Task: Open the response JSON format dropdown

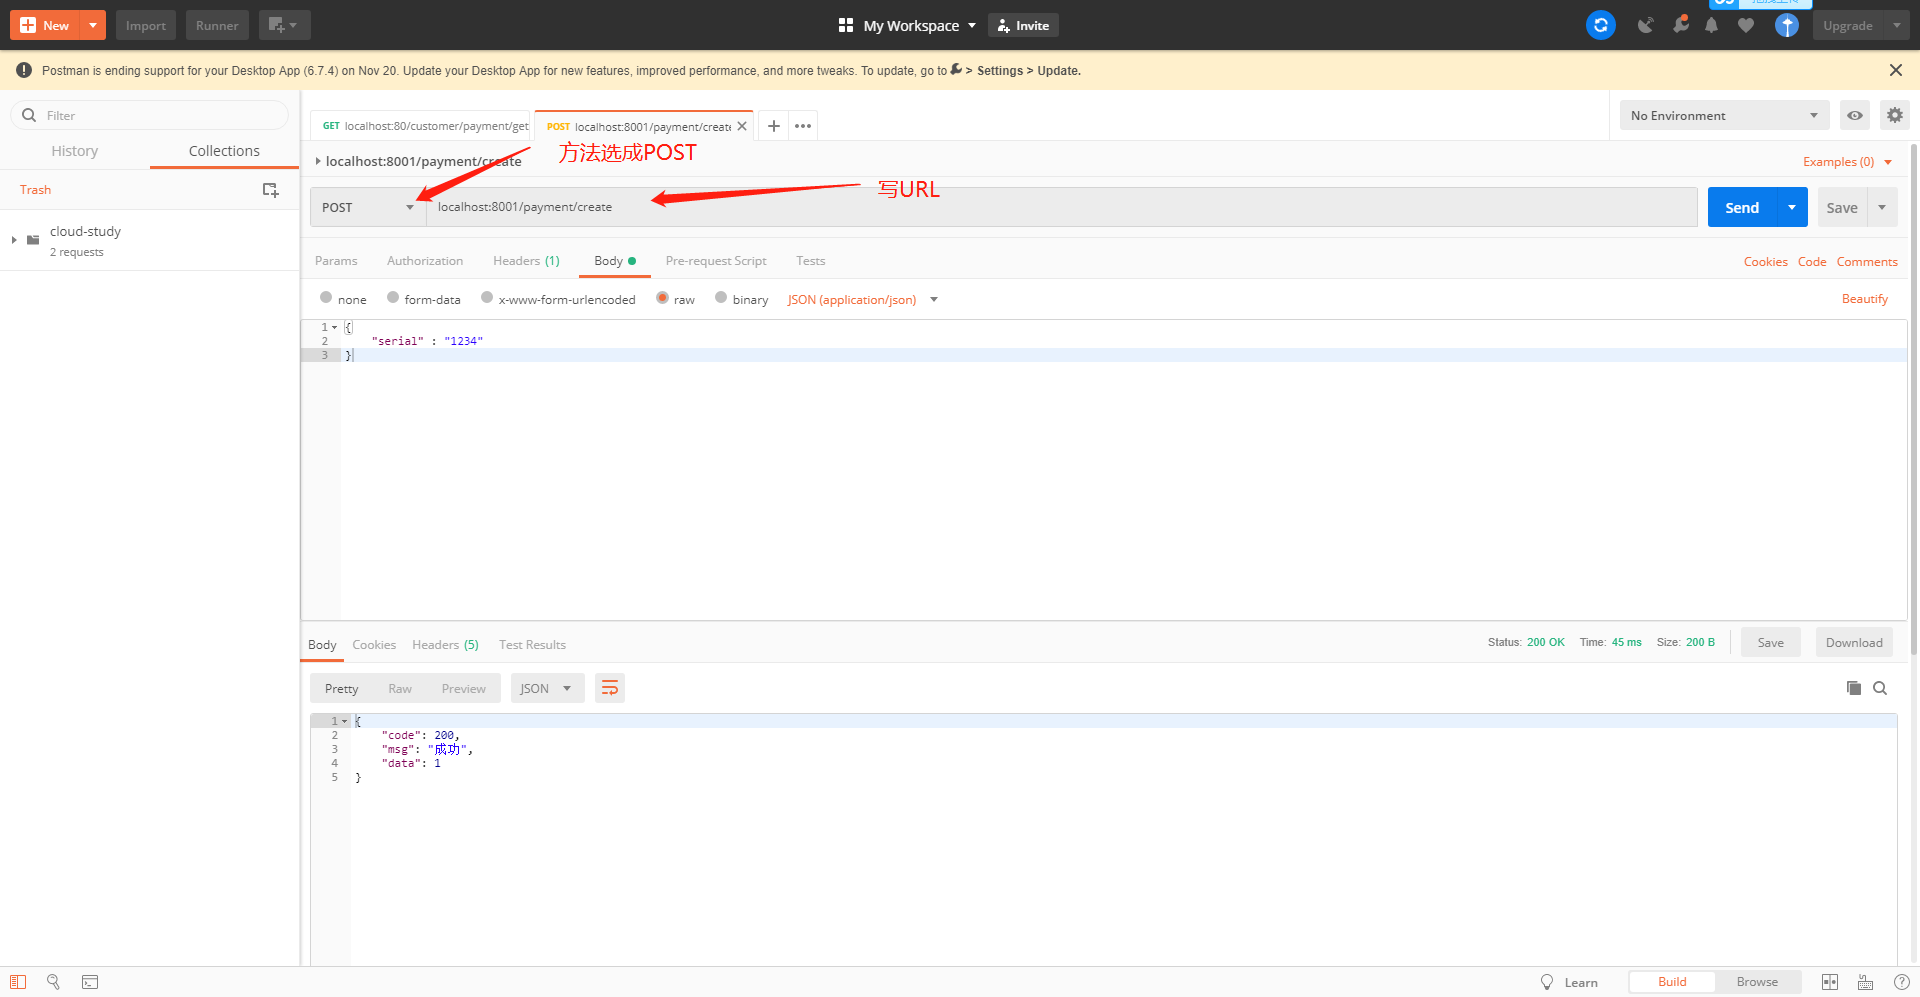Action: coord(547,688)
